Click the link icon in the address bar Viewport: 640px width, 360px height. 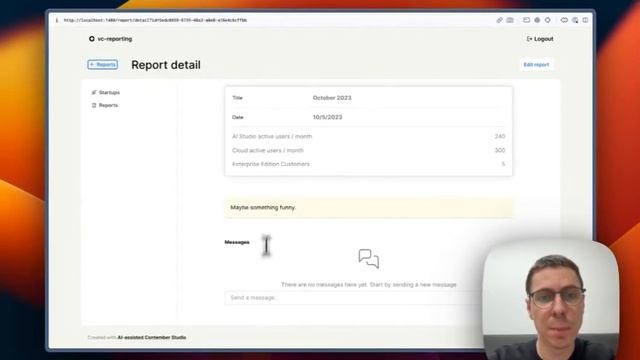[x=499, y=20]
